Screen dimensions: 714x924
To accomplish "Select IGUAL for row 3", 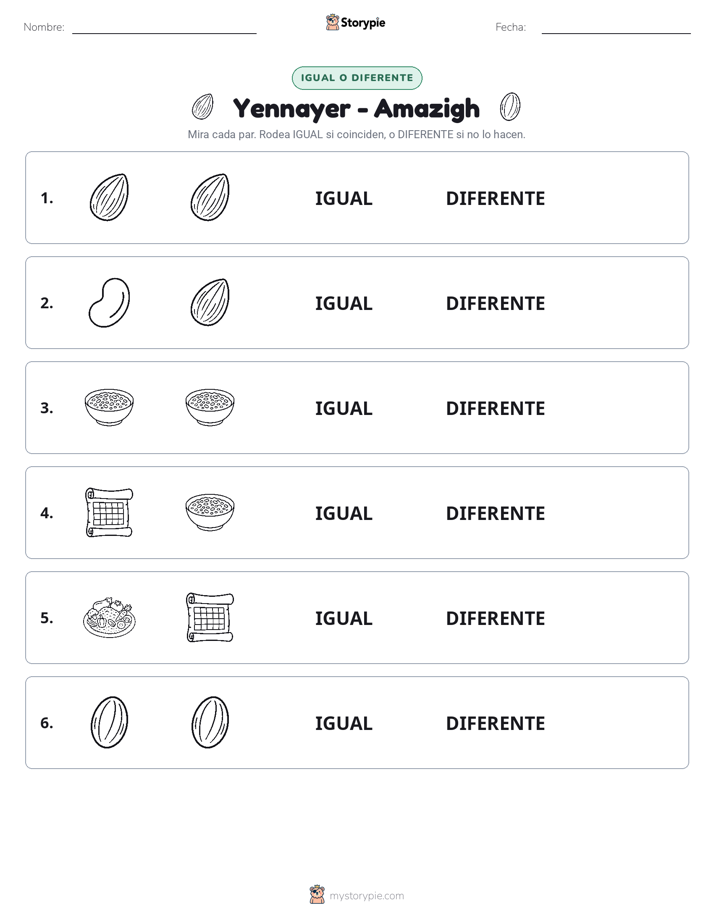I will [x=343, y=408].
